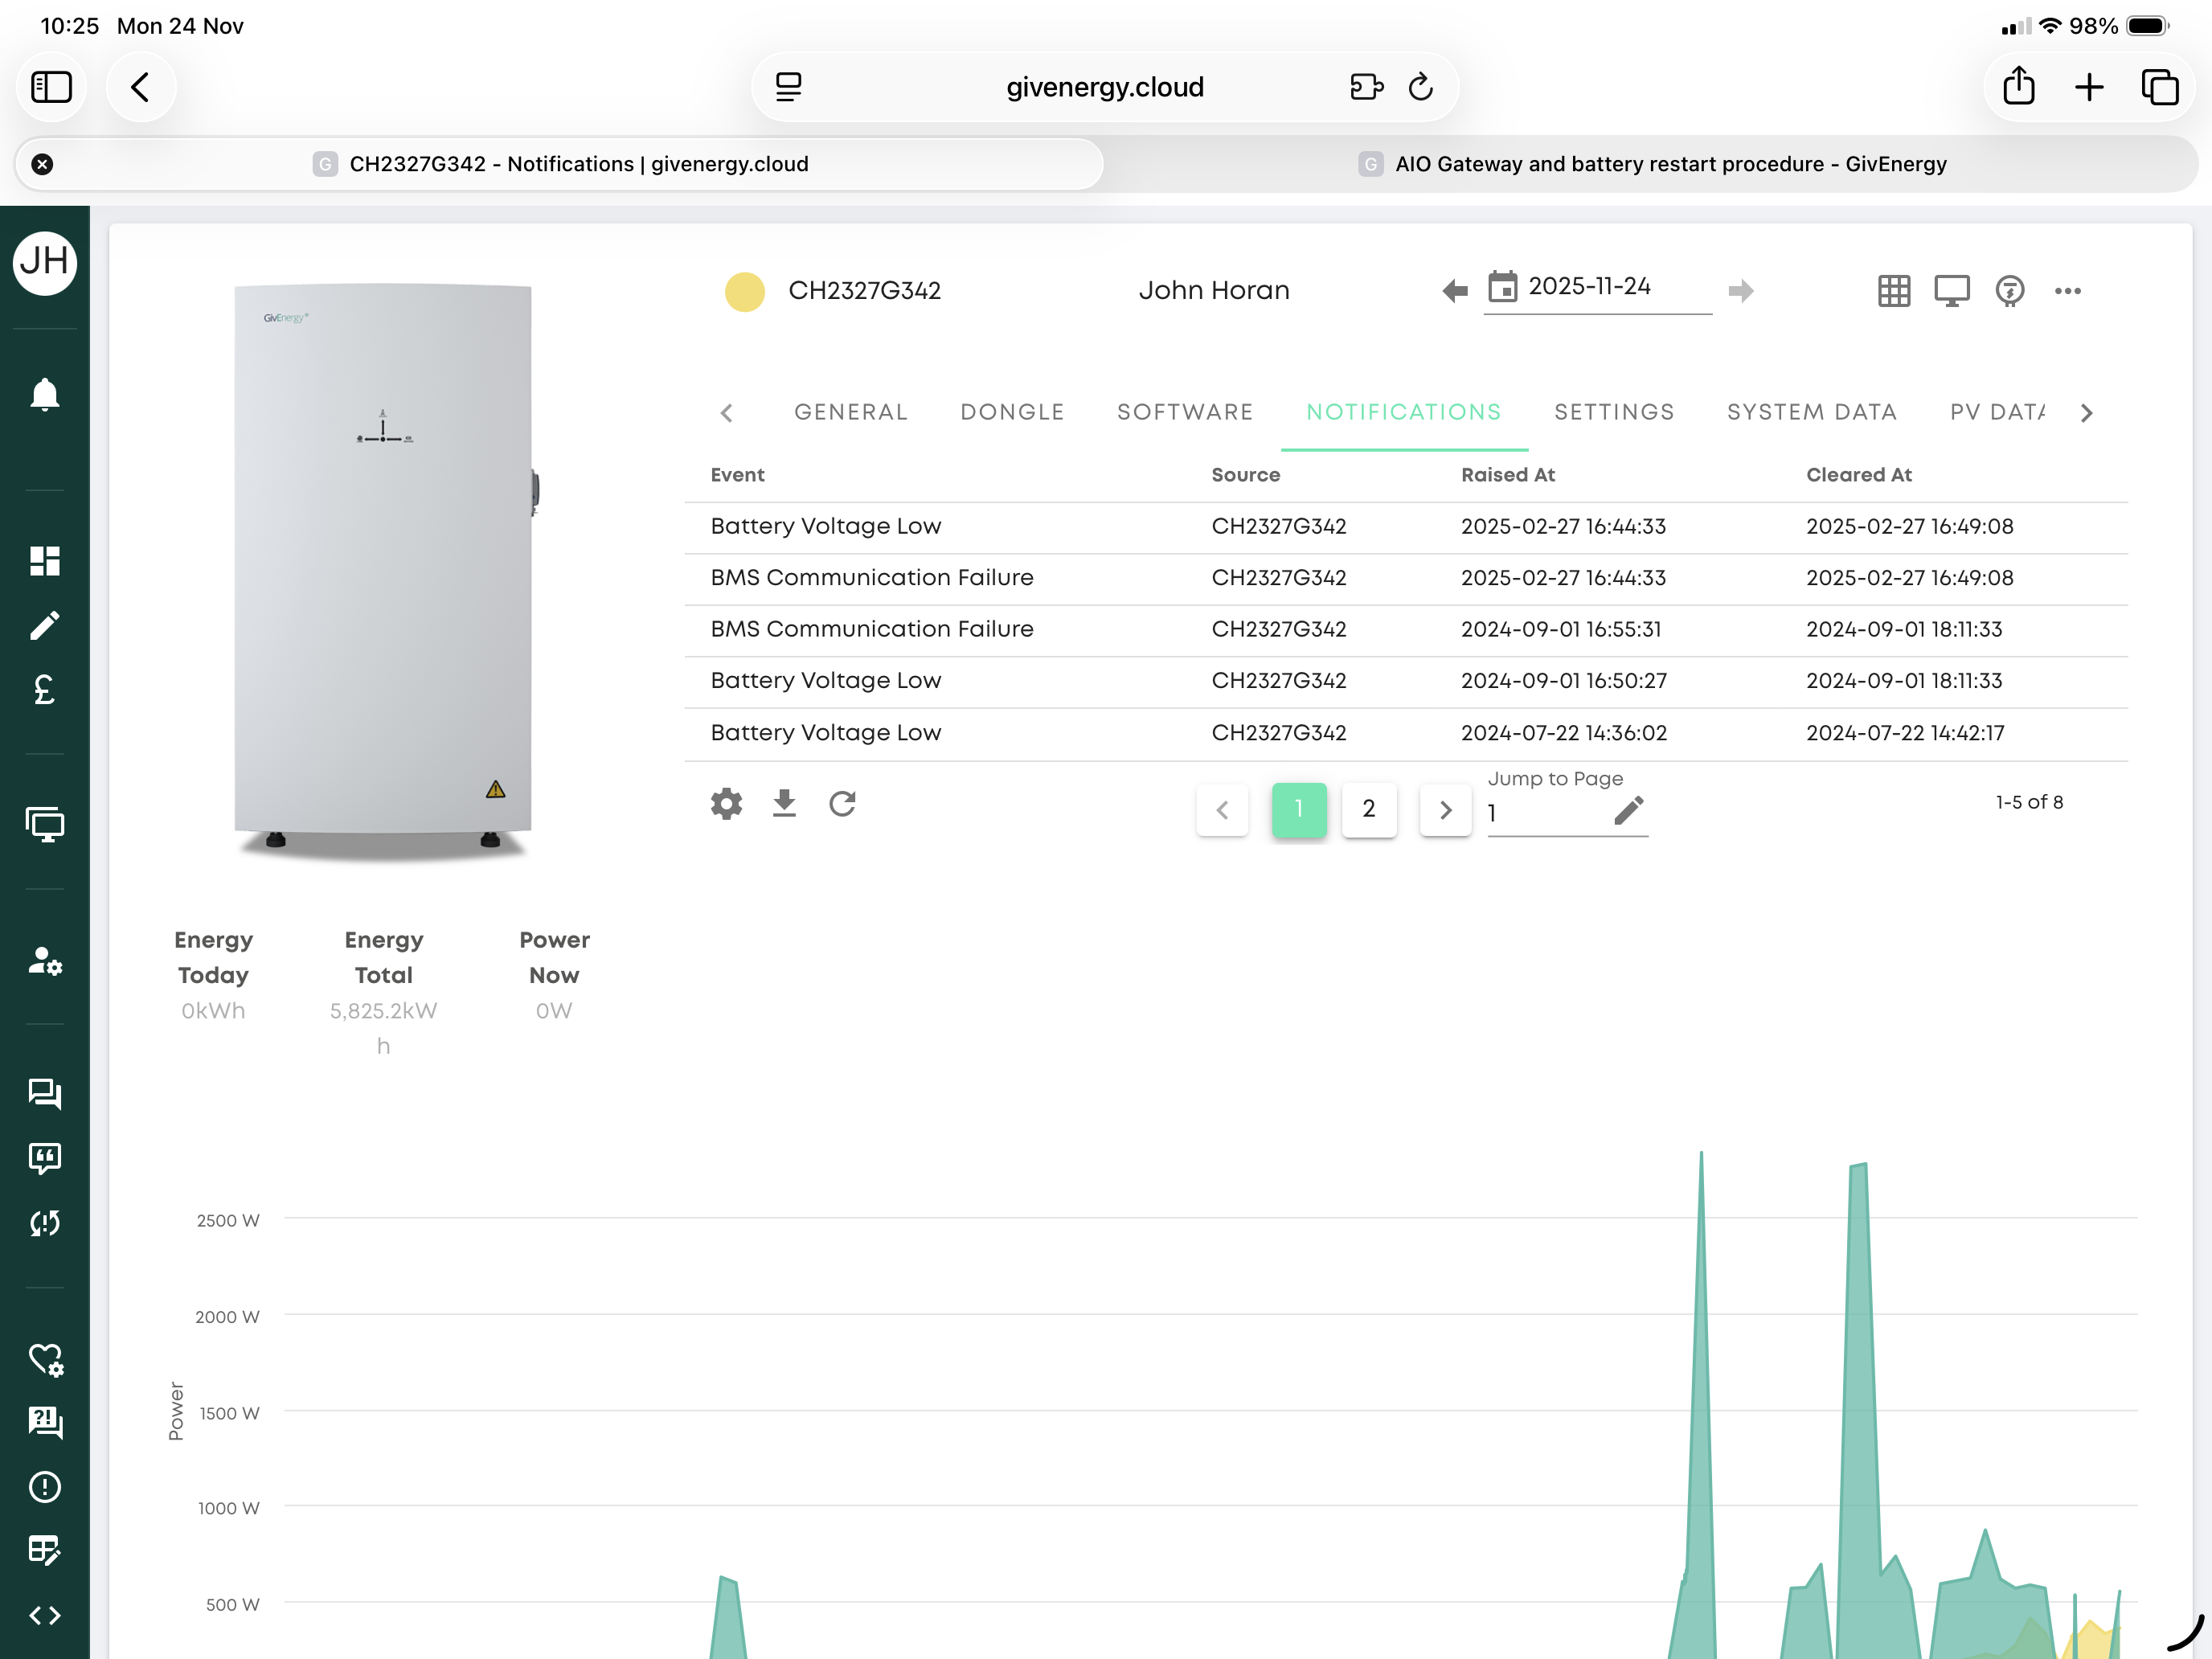The height and width of the screenshot is (1659, 2212).
Task: Open Safari page reader menu icon
Action: coord(788,87)
